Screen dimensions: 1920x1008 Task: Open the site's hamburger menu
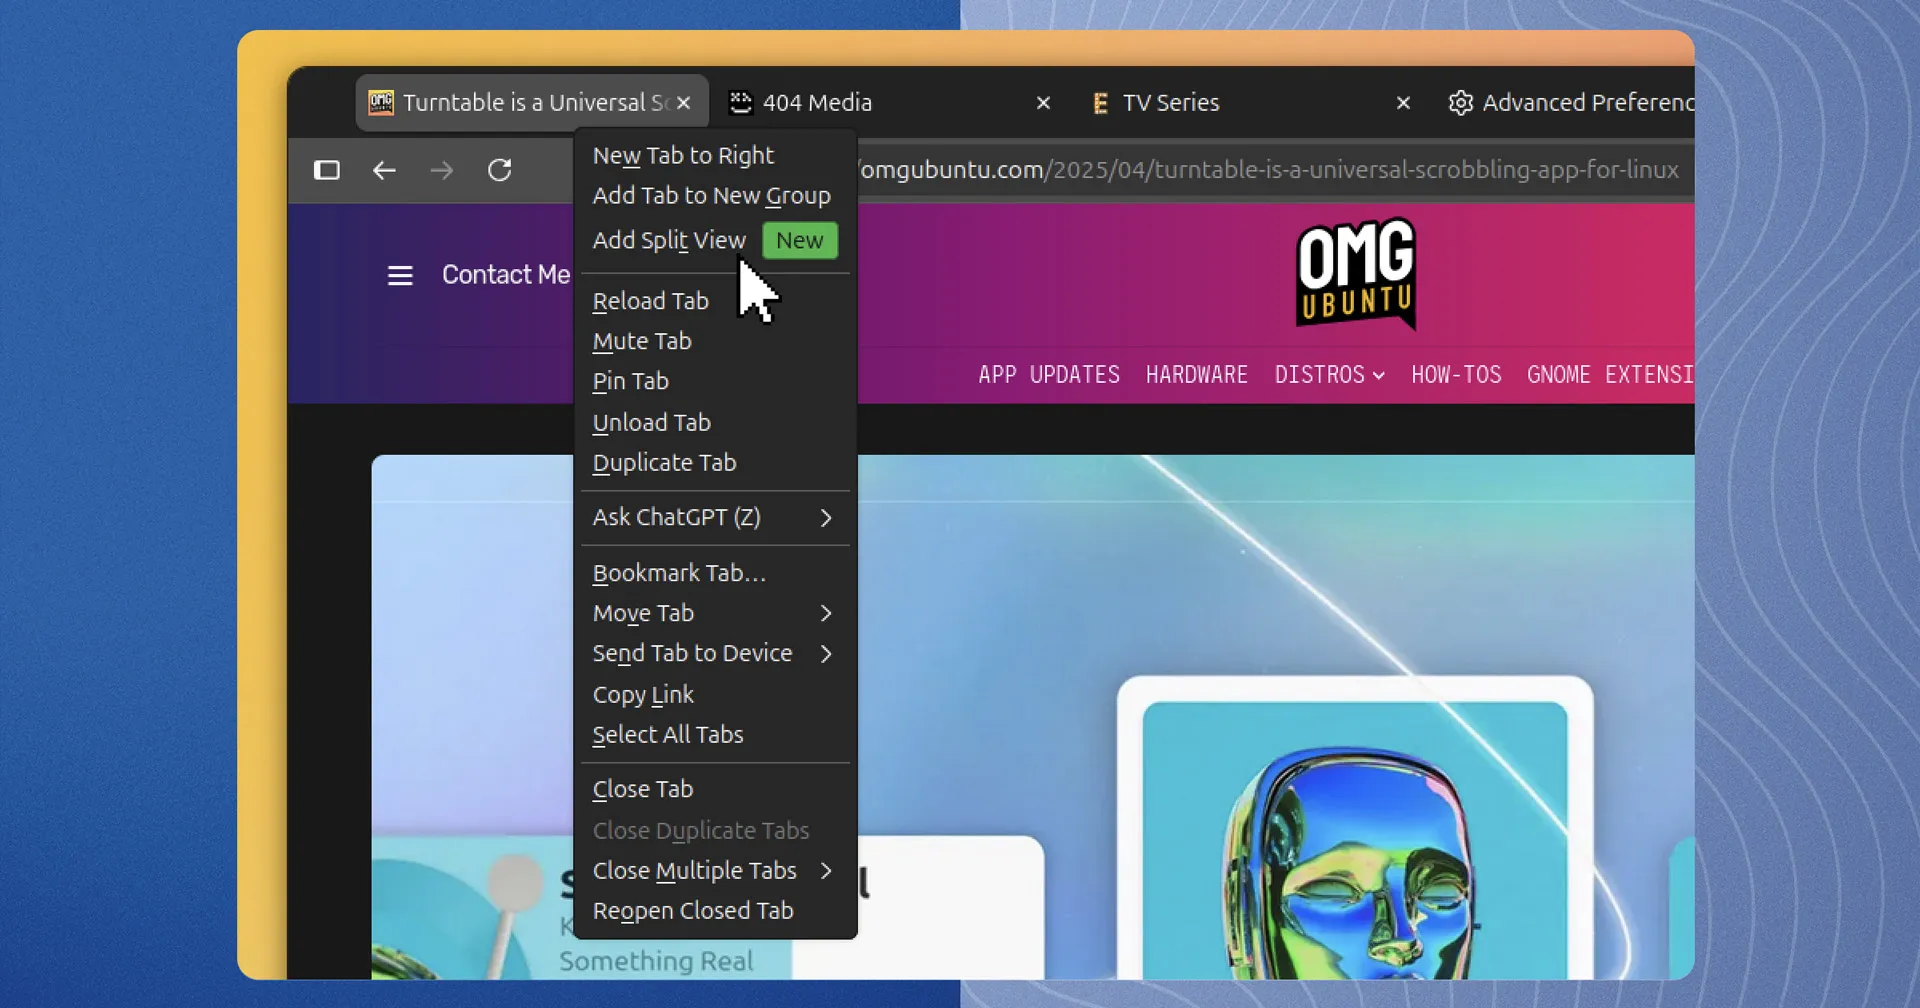pyautogui.click(x=400, y=274)
